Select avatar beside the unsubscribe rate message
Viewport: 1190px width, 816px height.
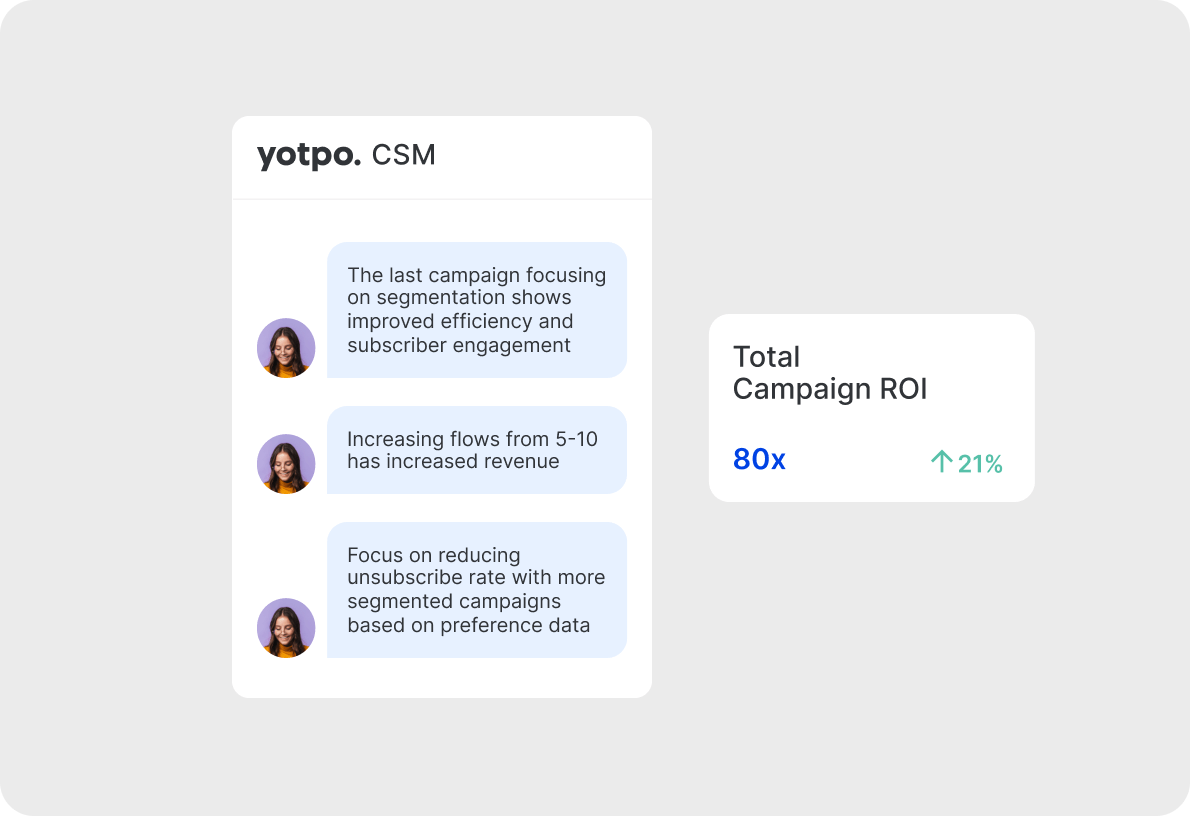[286, 628]
